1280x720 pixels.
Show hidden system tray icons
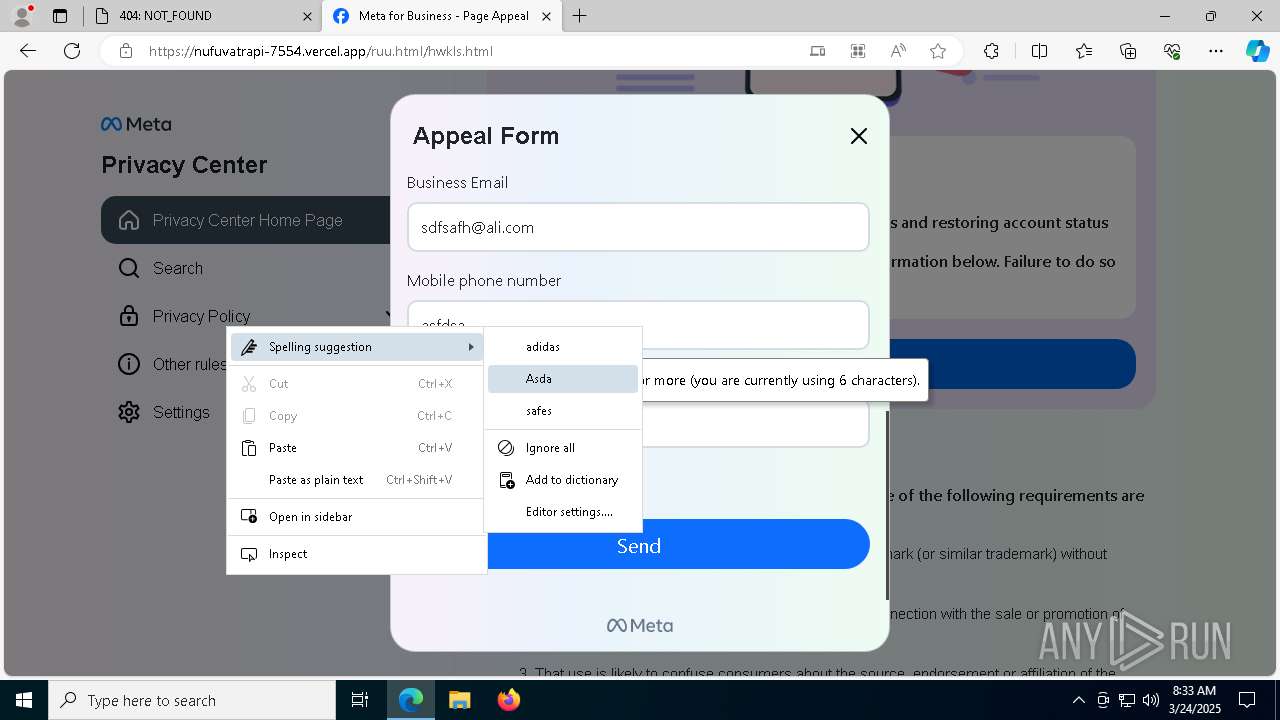point(1079,700)
